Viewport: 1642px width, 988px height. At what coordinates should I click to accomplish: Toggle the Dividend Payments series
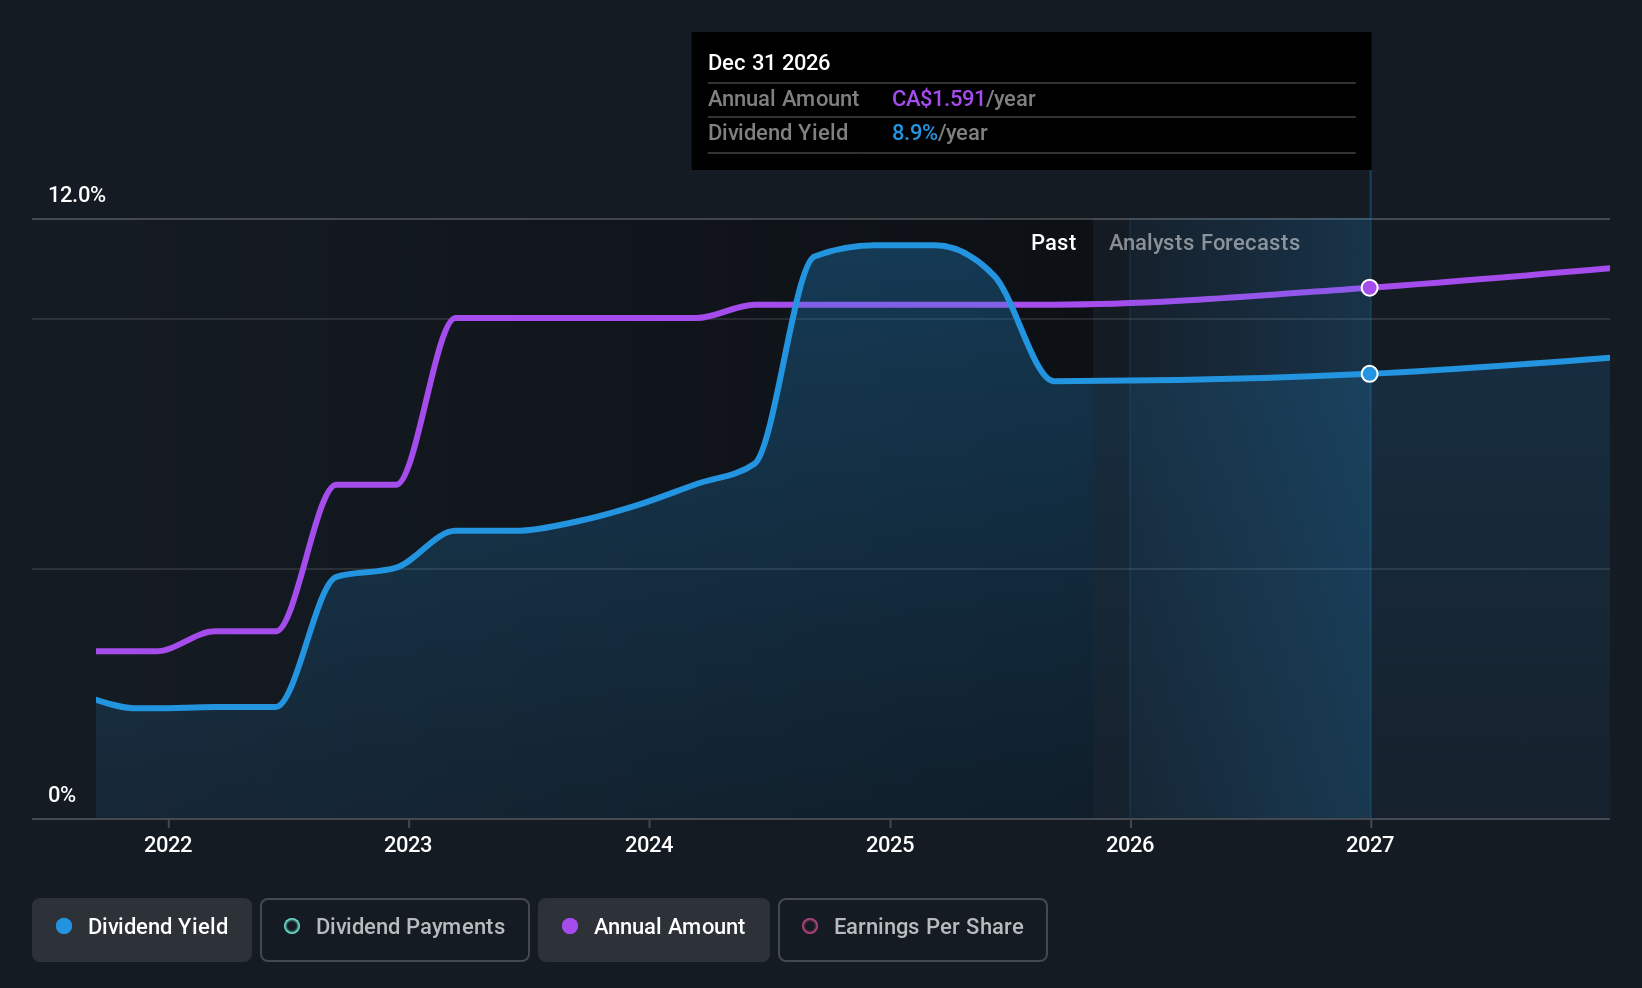[395, 929]
